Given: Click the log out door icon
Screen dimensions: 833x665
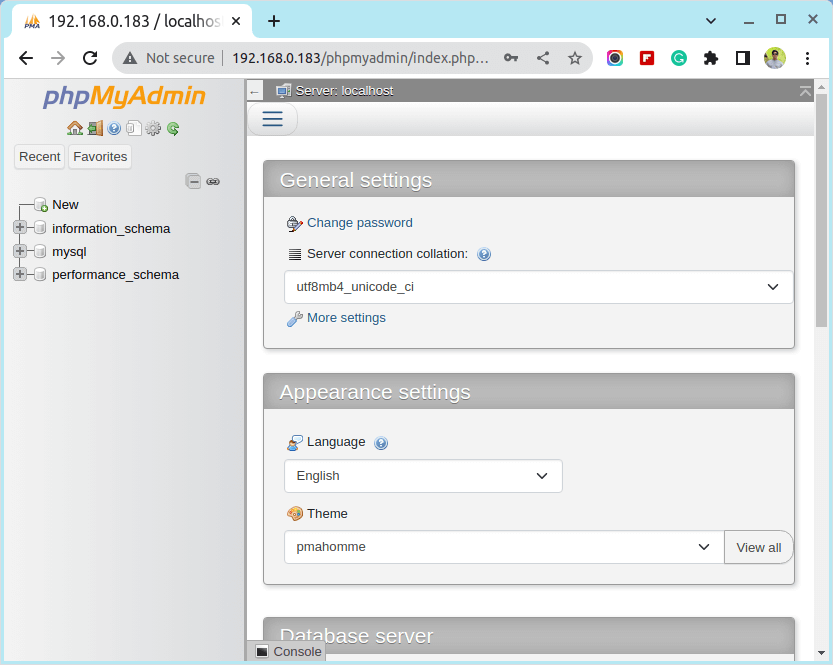Looking at the screenshot, I should tap(95, 128).
